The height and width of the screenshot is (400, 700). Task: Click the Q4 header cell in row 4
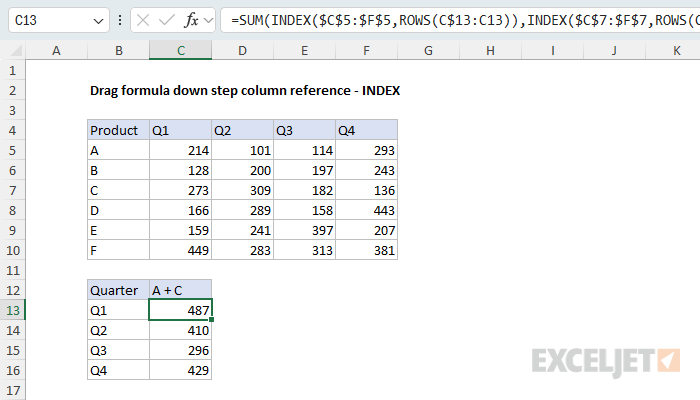[367, 130]
